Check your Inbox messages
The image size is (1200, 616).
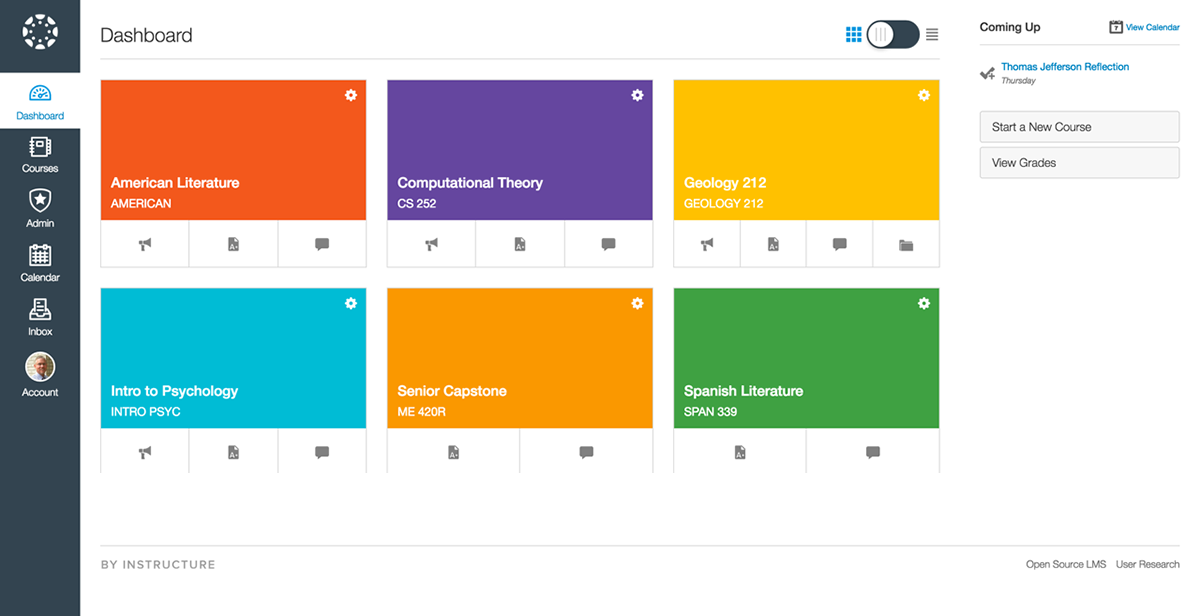pyautogui.click(x=40, y=317)
